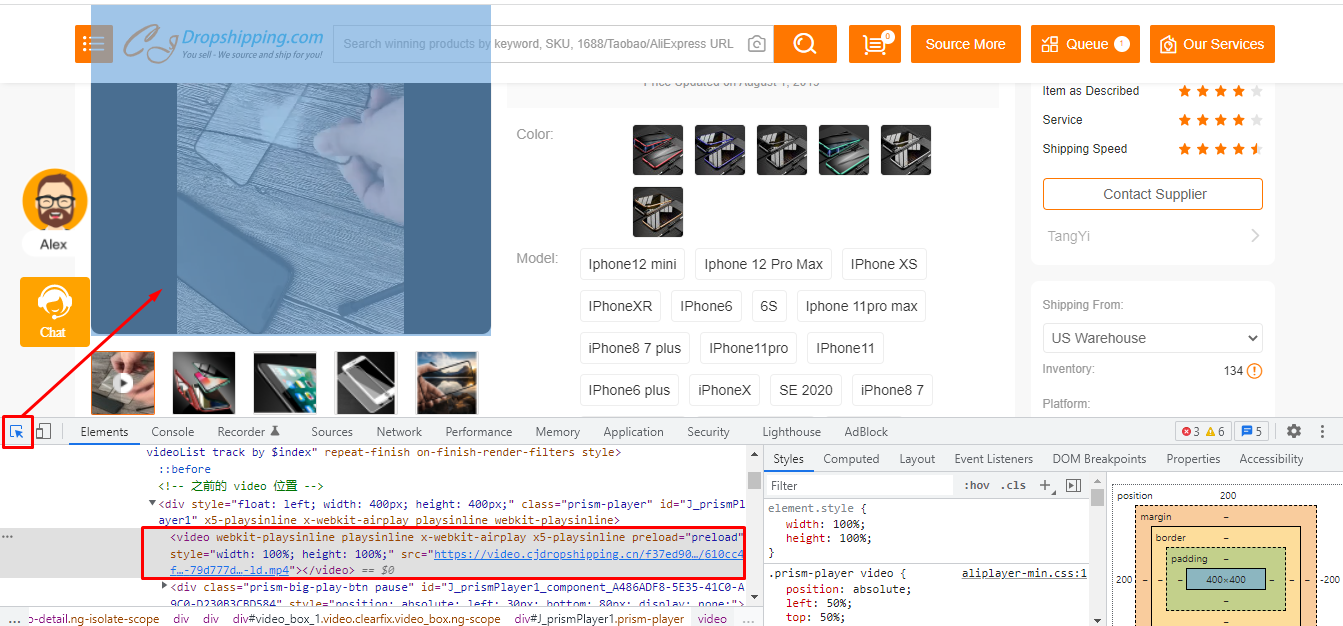Open the AdBlock tab
This screenshot has height=626, width=1343.
pos(866,432)
